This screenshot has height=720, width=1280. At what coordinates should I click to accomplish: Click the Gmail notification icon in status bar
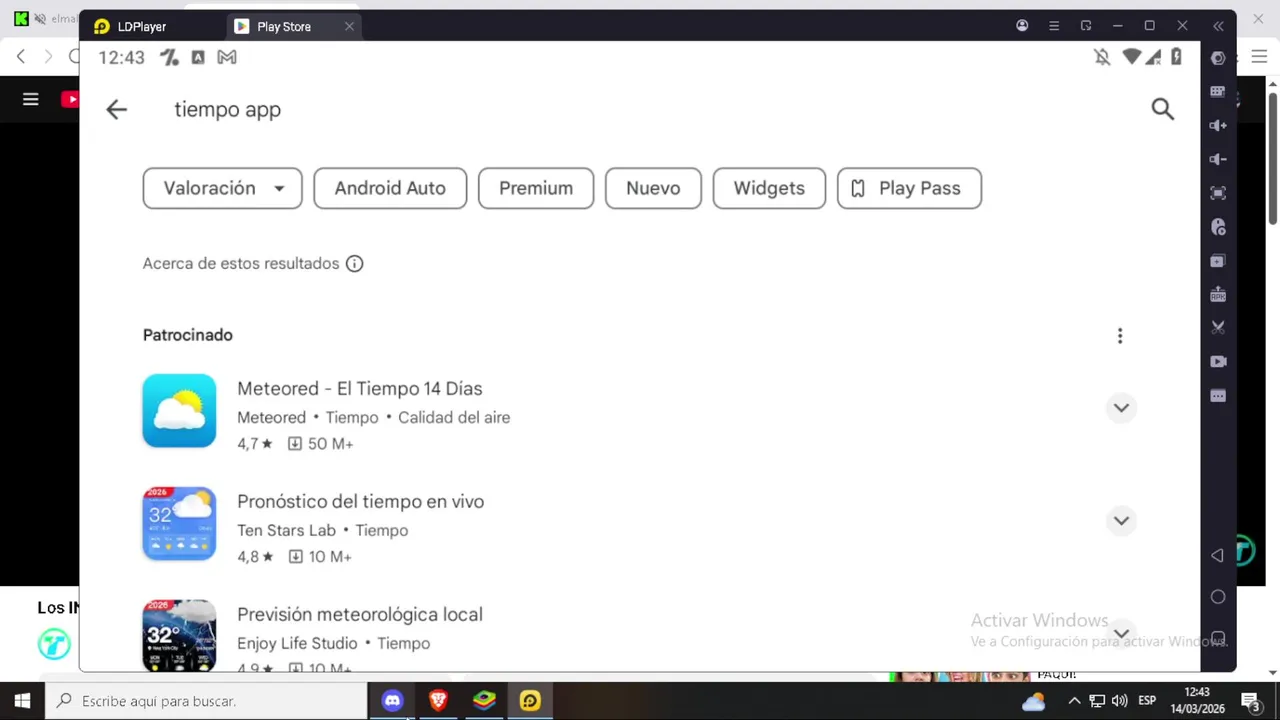pyautogui.click(x=227, y=57)
